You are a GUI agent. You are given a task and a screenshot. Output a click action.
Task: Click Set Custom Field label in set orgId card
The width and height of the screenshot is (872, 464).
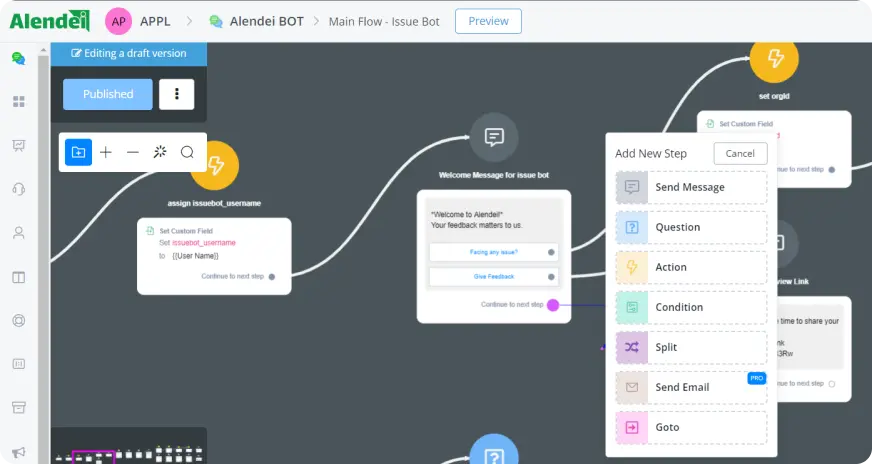click(746, 124)
